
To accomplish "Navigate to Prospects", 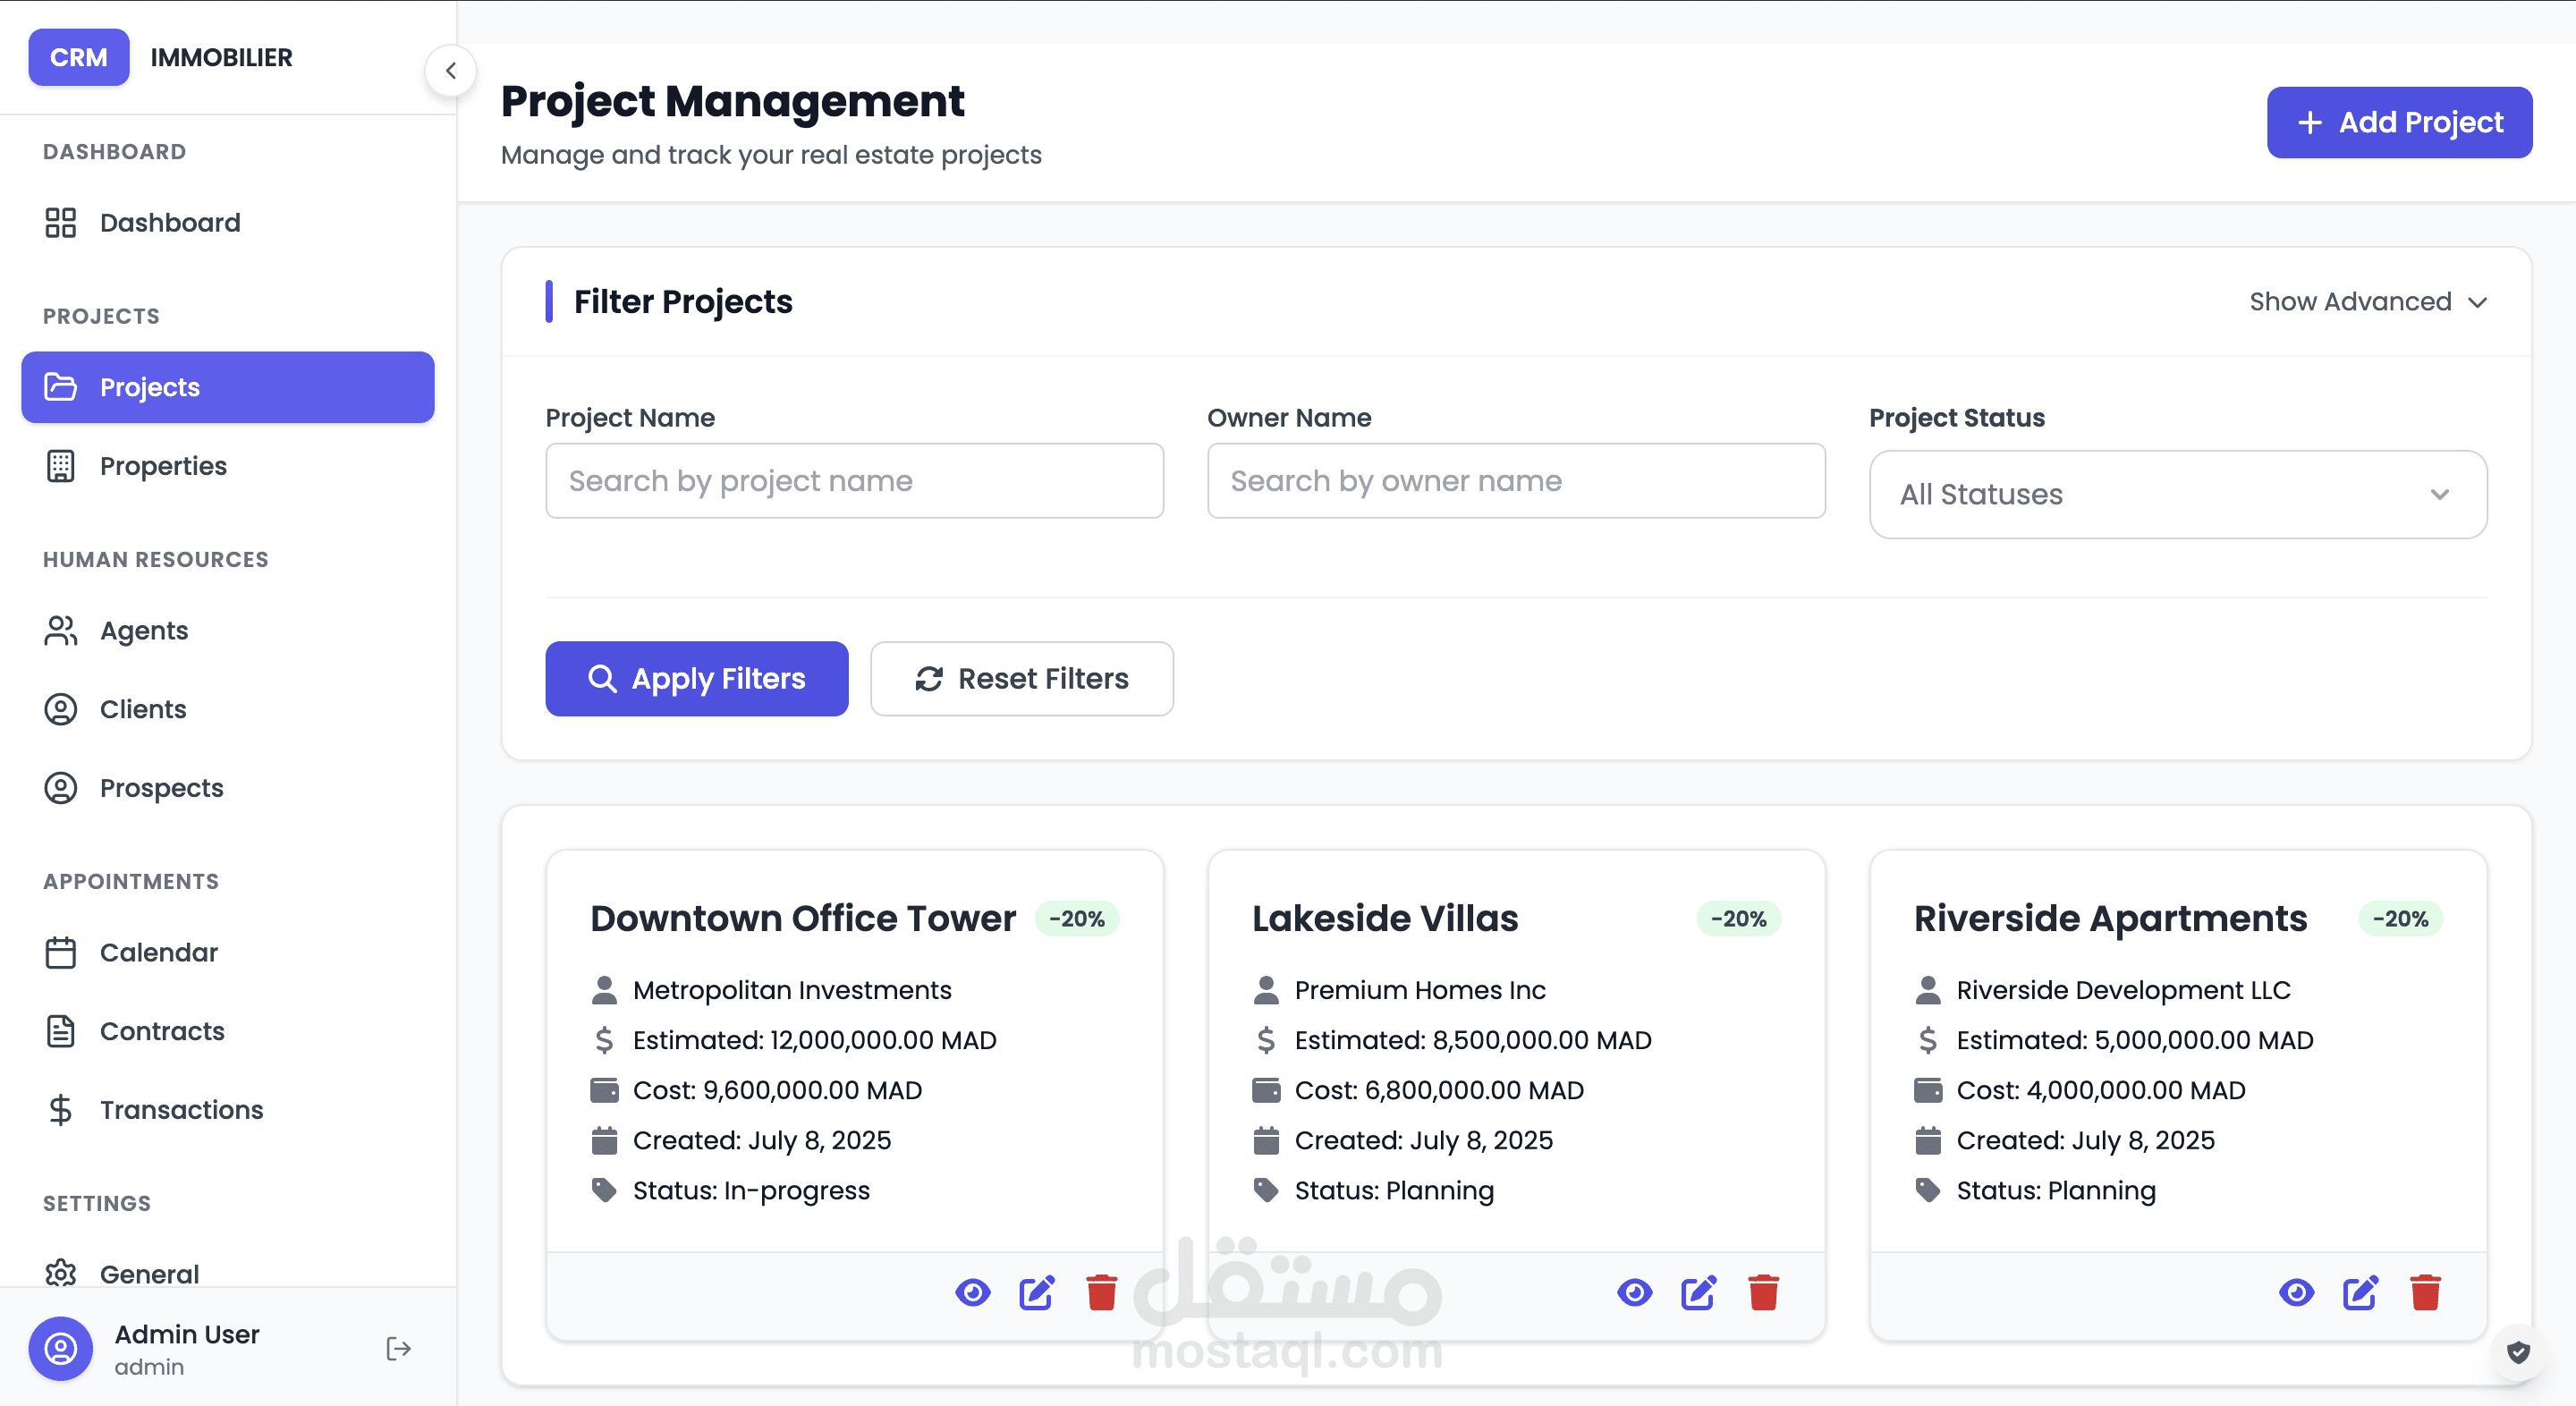I will click(x=228, y=788).
